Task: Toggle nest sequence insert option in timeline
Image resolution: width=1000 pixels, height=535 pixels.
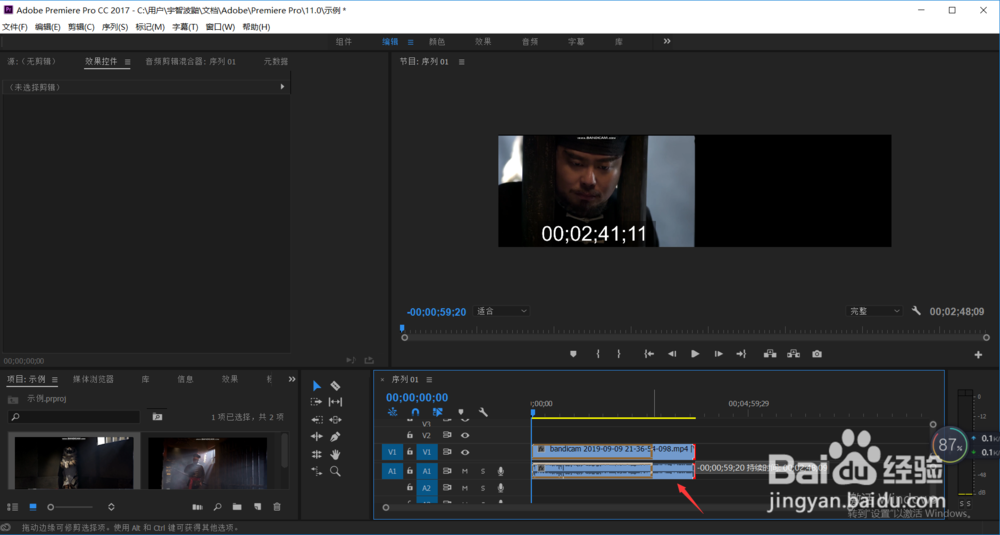Action: pos(393,413)
